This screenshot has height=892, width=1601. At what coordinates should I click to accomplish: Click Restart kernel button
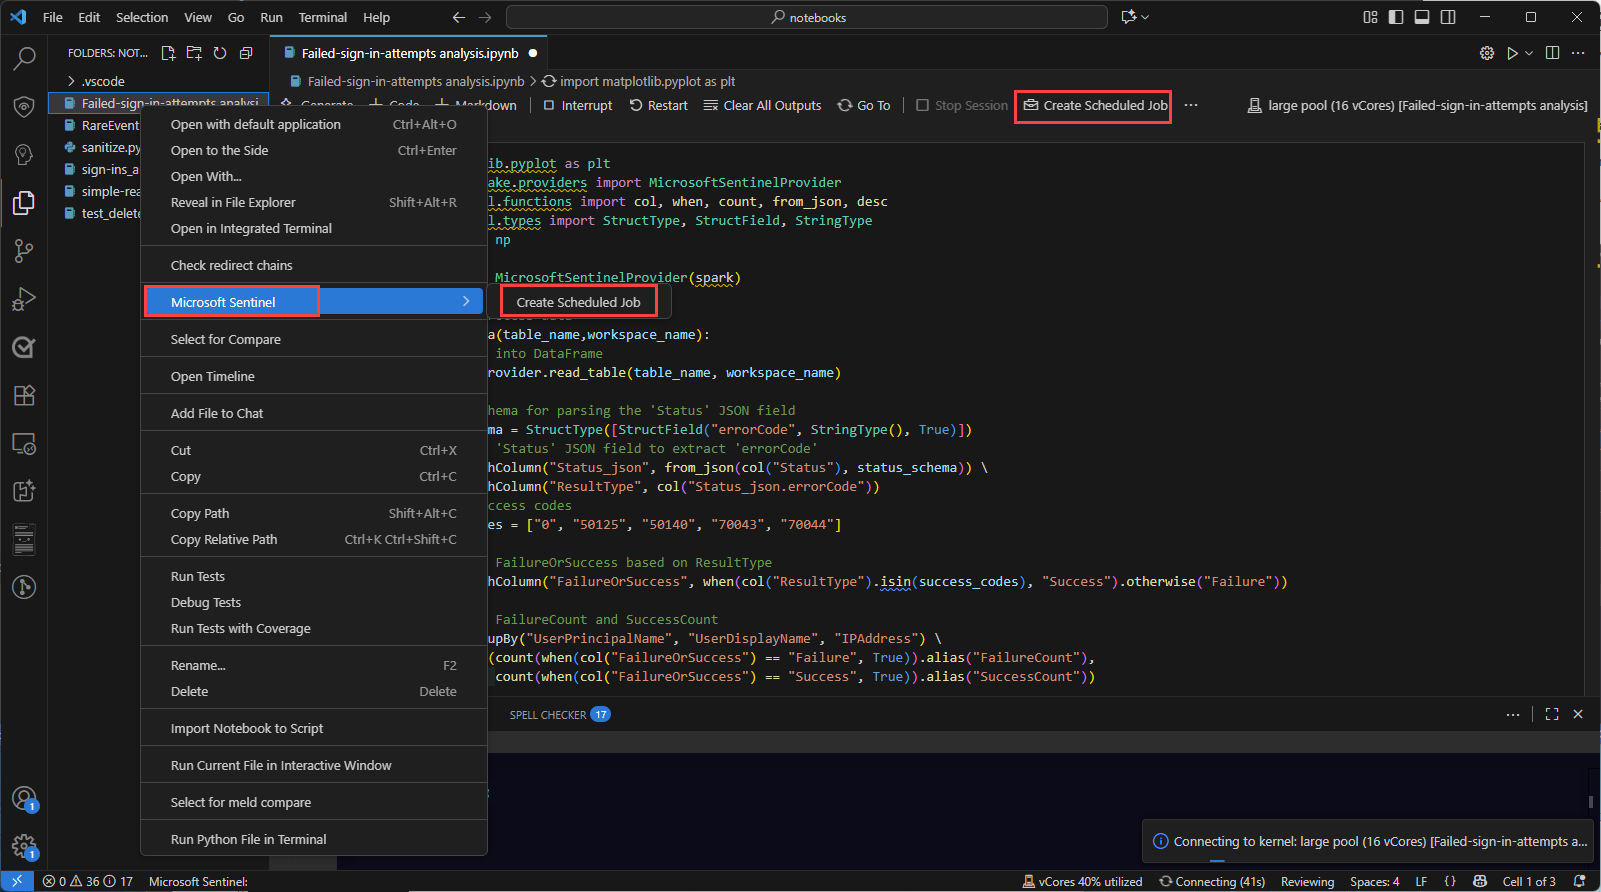(658, 105)
